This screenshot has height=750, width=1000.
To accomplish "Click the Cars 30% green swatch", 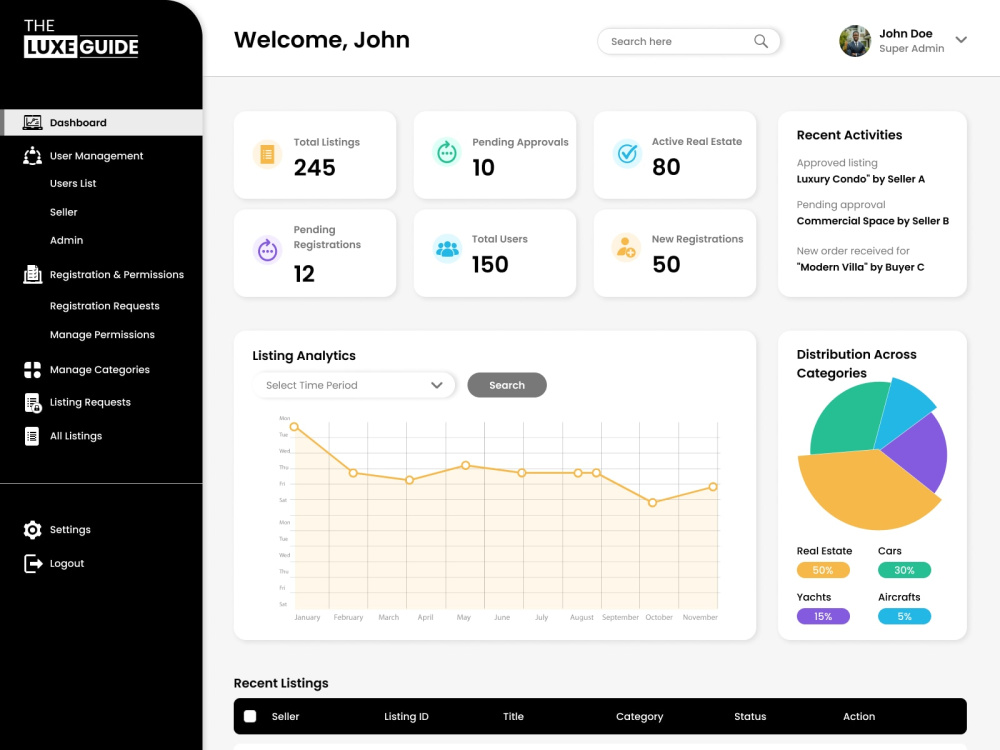I will 904,570.
